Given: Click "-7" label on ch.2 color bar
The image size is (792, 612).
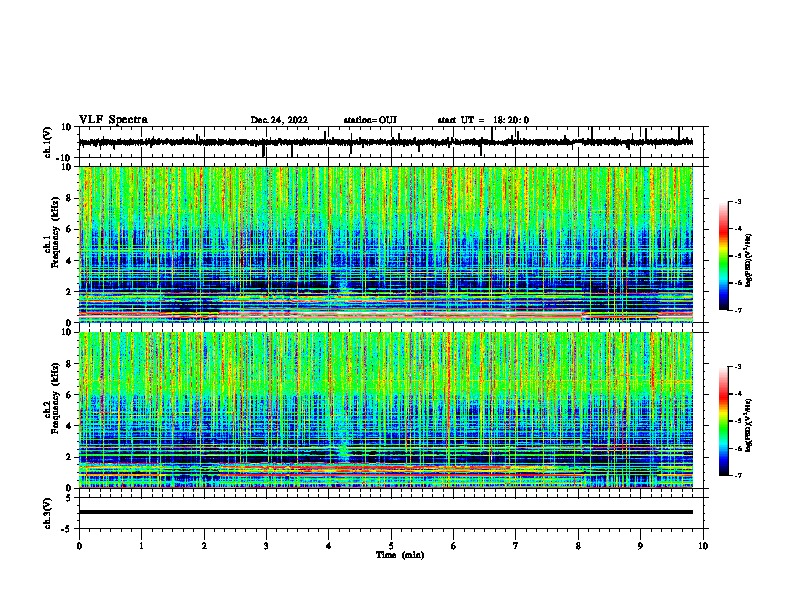Looking at the screenshot, I should click(737, 475).
